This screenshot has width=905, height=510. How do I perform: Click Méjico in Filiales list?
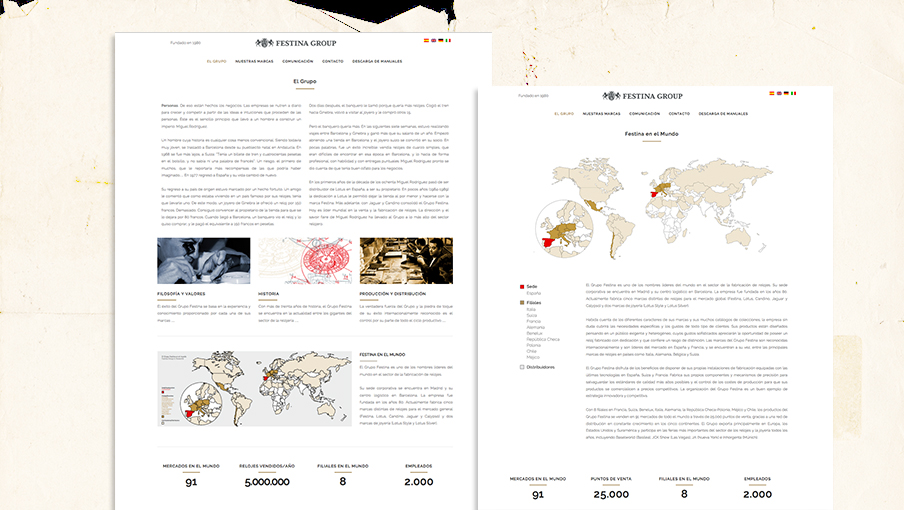coord(533,357)
